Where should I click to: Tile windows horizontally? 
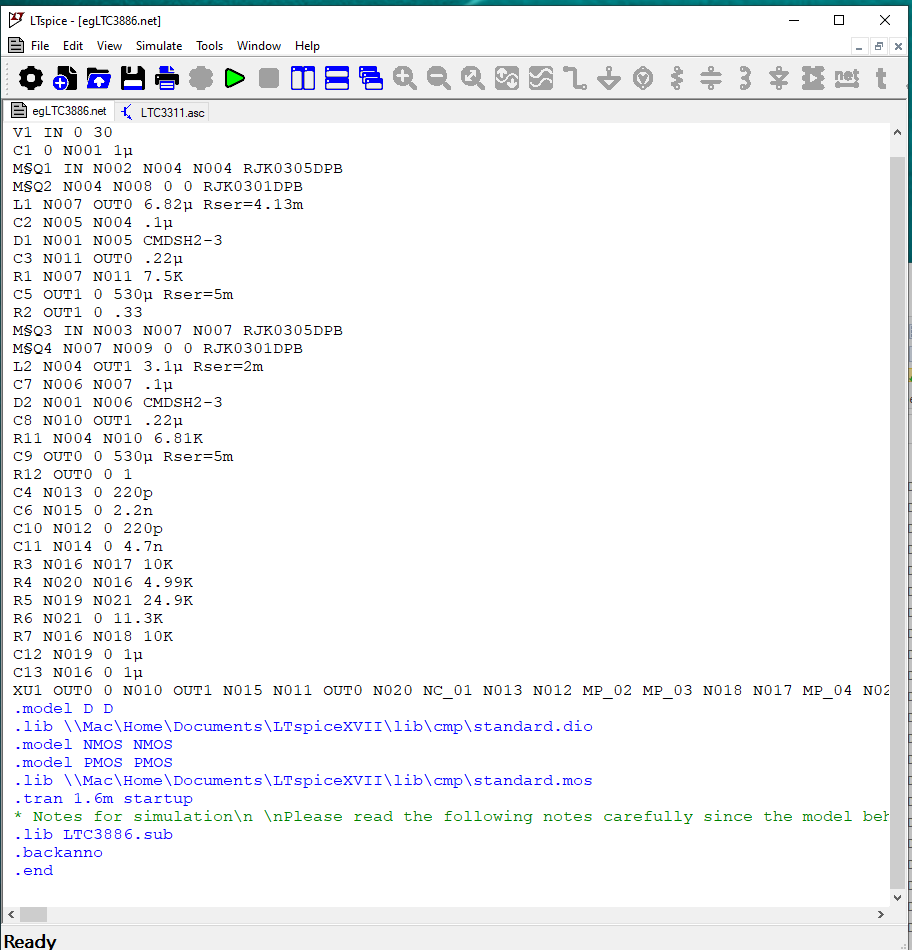coord(337,78)
